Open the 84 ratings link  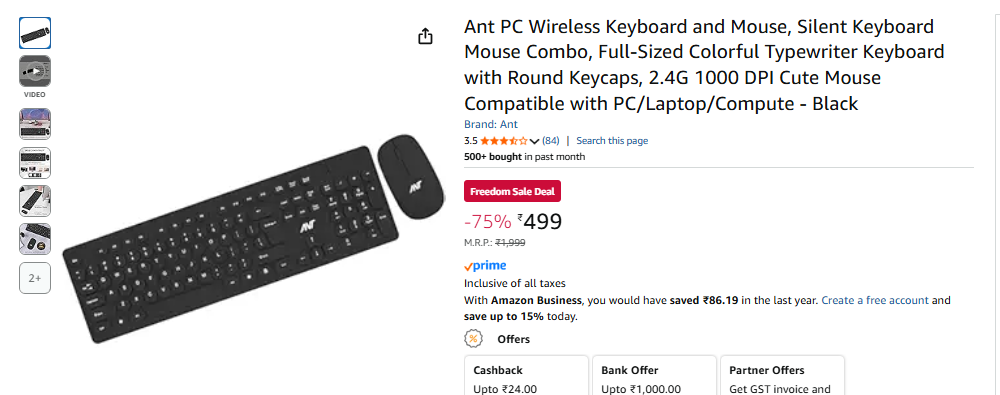pyautogui.click(x=550, y=140)
